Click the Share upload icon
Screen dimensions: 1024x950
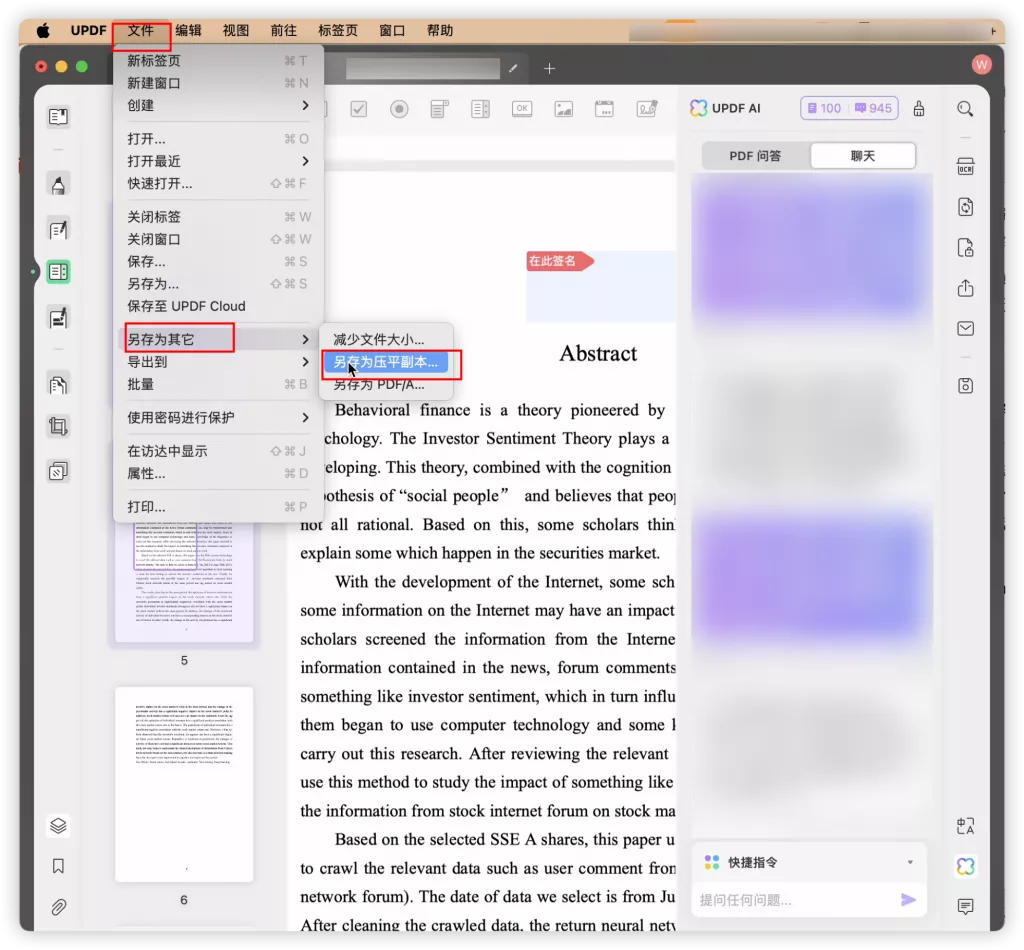click(965, 288)
